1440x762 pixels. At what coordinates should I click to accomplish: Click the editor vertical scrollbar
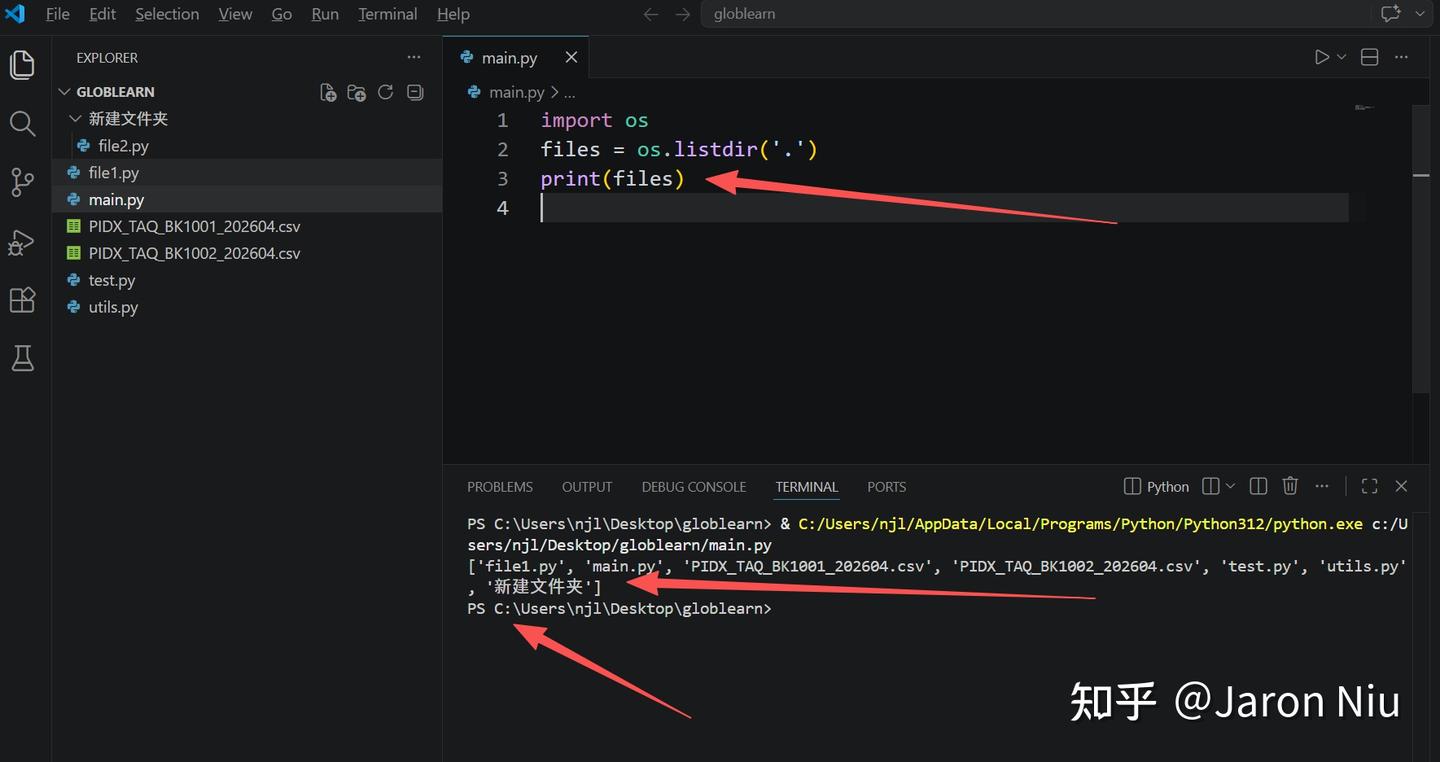(1421, 248)
